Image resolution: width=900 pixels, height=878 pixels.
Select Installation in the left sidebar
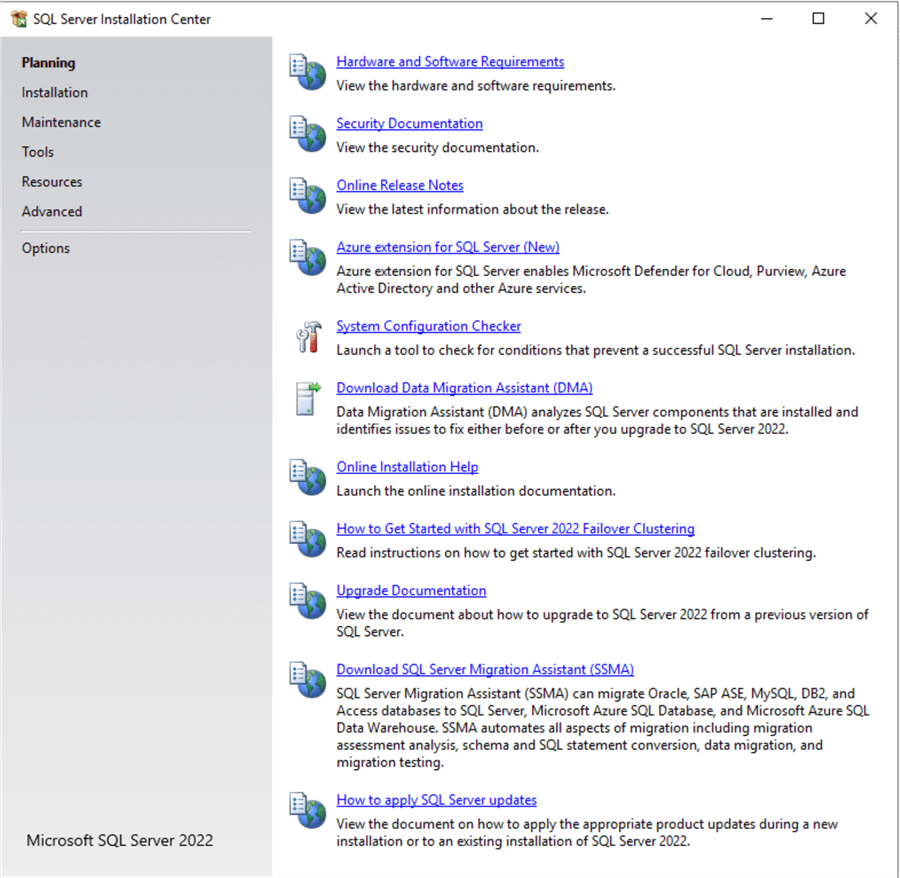pyautogui.click(x=54, y=92)
